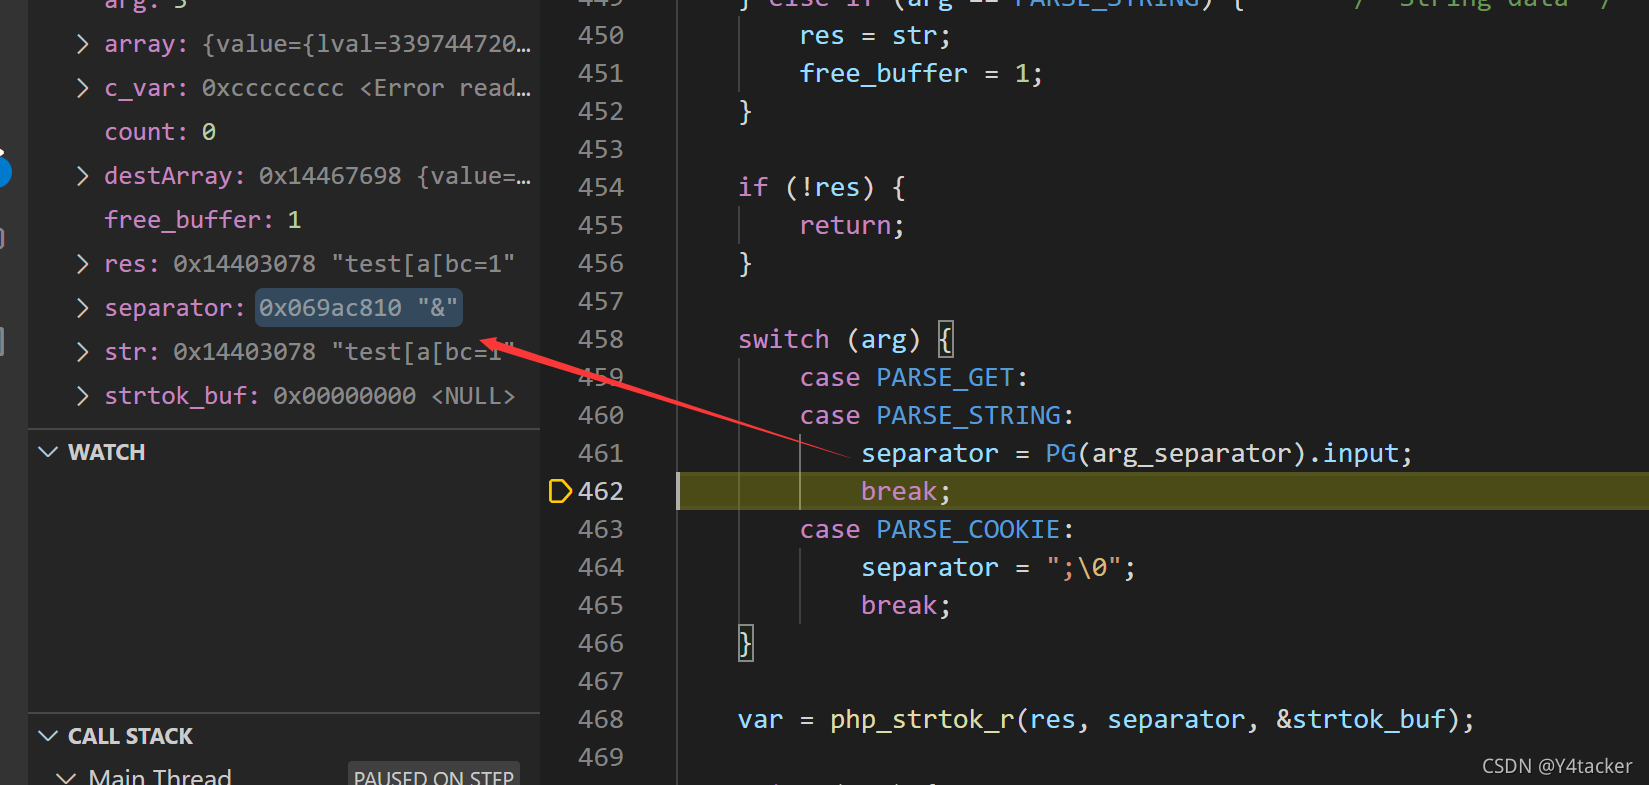Viewport: 1649px width, 785px height.
Task: Collapse the Main Thread entry
Action: pos(66,777)
